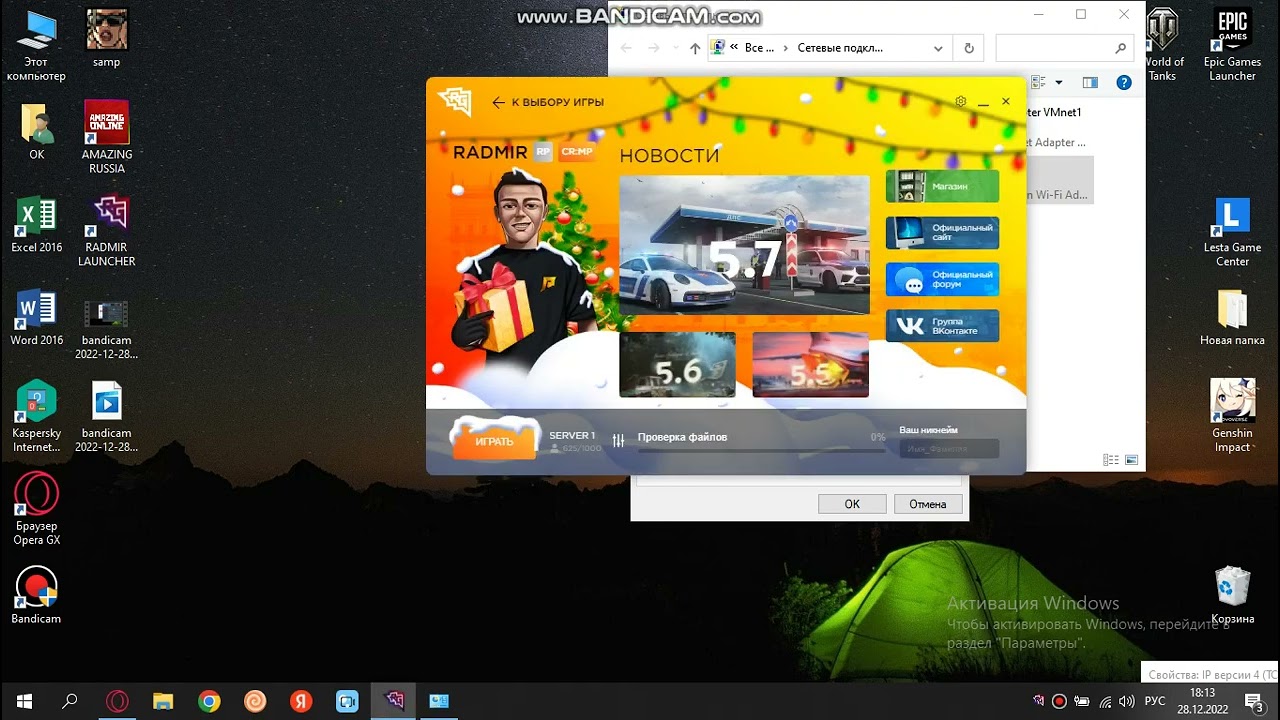Open the SERVER 1 selector

coord(574,442)
